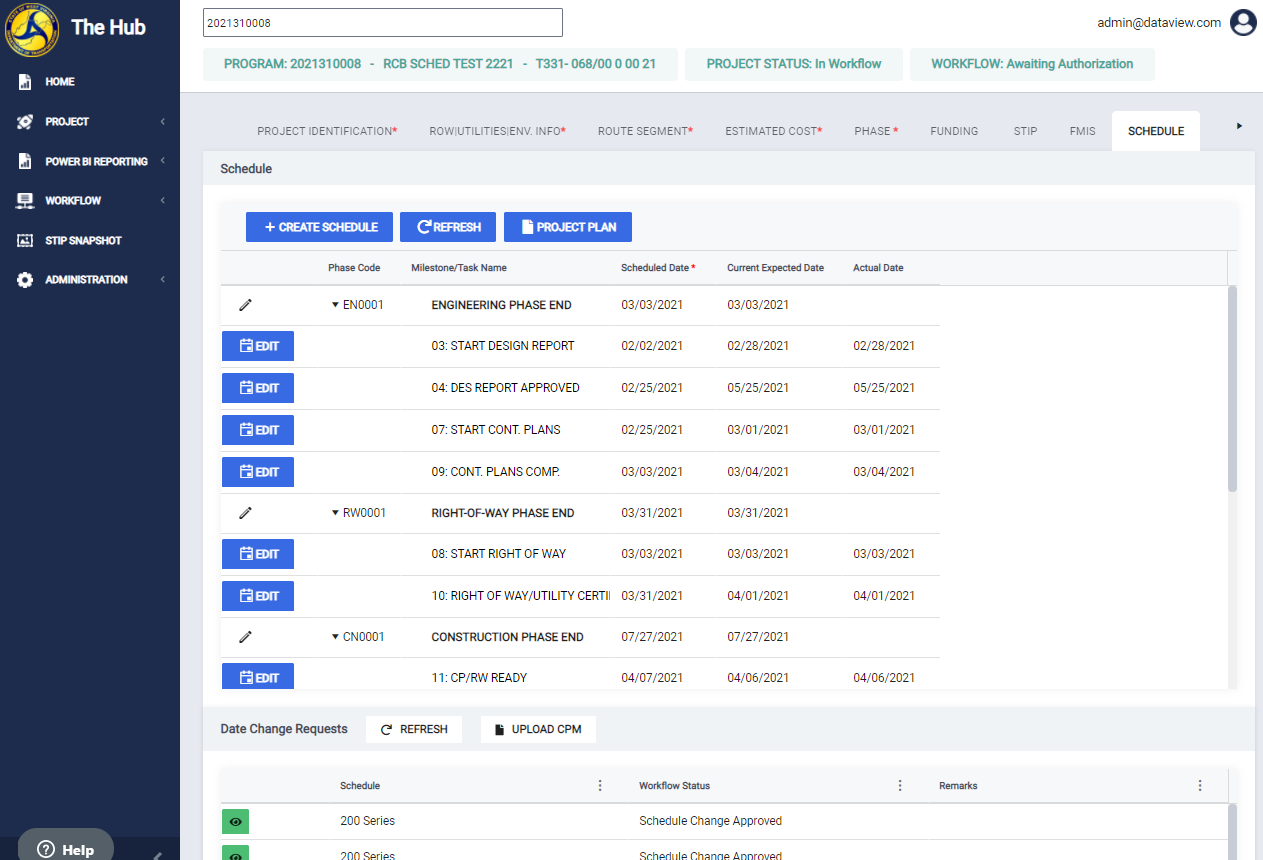
Task: Click WORKFLOW: Awaiting Authorization badge
Action: [1032, 64]
